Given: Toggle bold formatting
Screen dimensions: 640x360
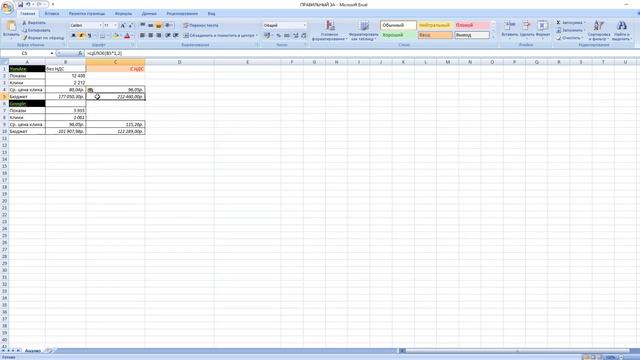Looking at the screenshot, I should click(x=73, y=36).
